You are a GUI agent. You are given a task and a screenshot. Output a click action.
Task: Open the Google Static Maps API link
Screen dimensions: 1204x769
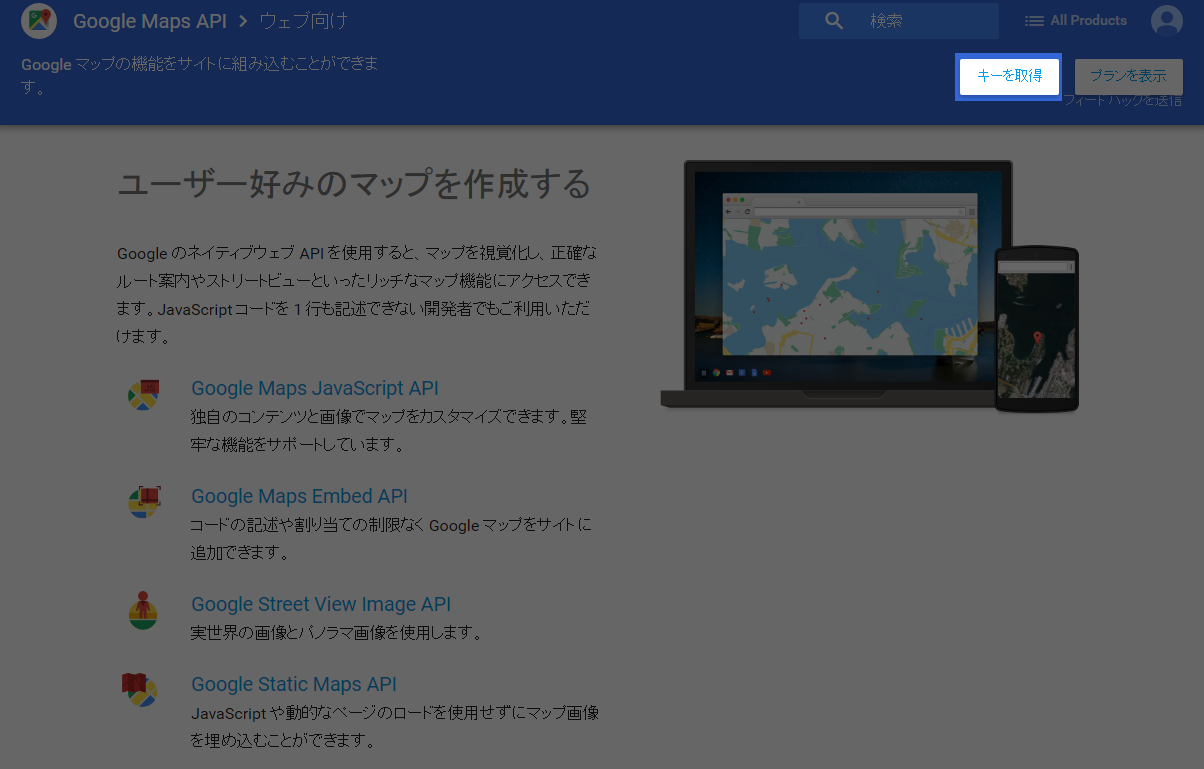293,684
